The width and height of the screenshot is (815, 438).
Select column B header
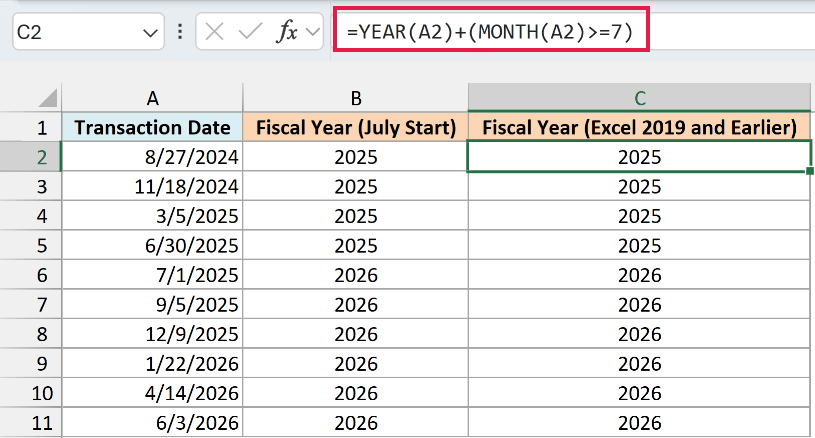[356, 98]
